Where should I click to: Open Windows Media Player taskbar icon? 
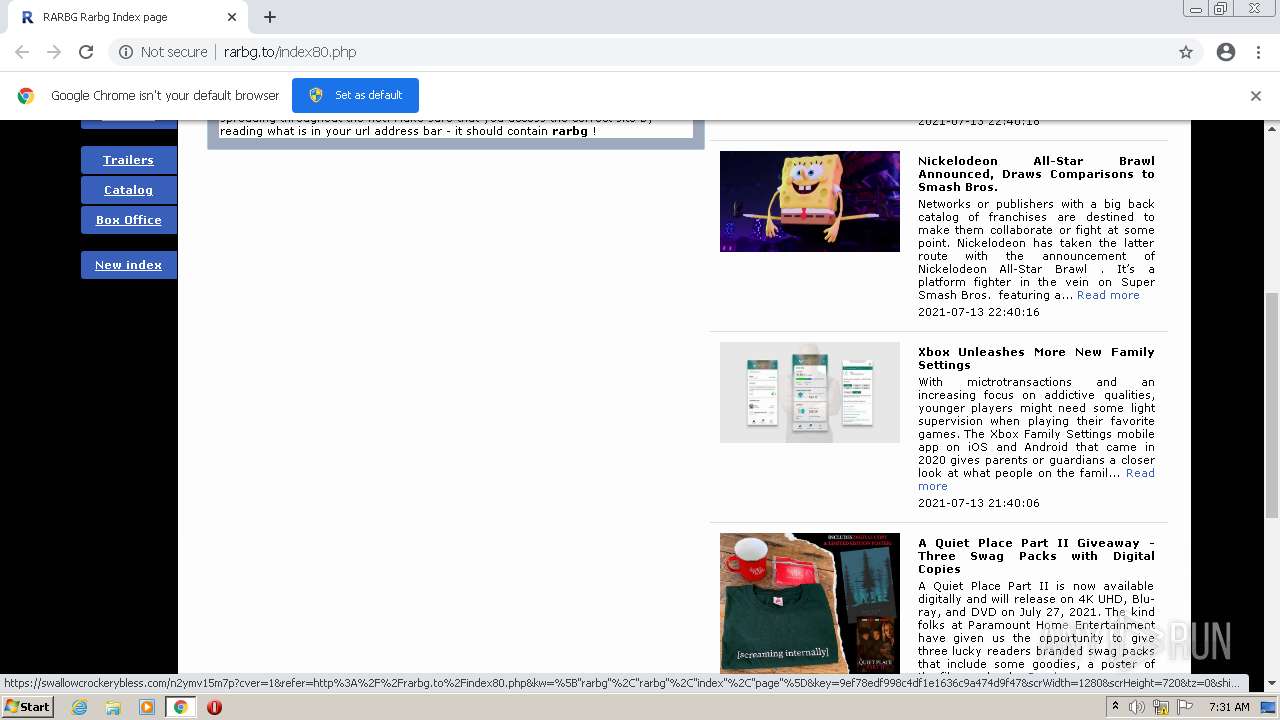pyautogui.click(x=146, y=707)
